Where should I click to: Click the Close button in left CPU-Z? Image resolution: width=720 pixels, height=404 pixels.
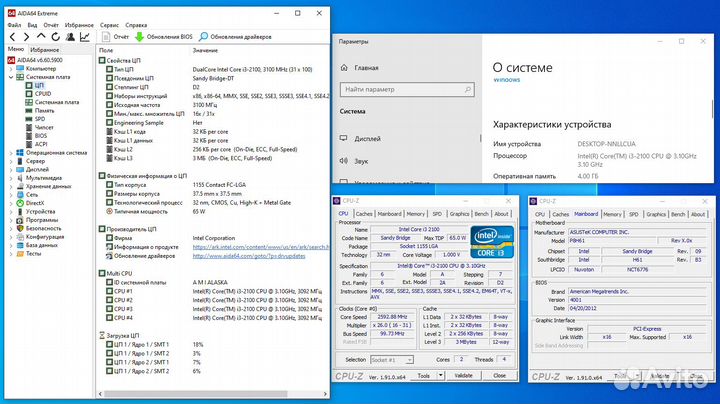tap(500, 376)
